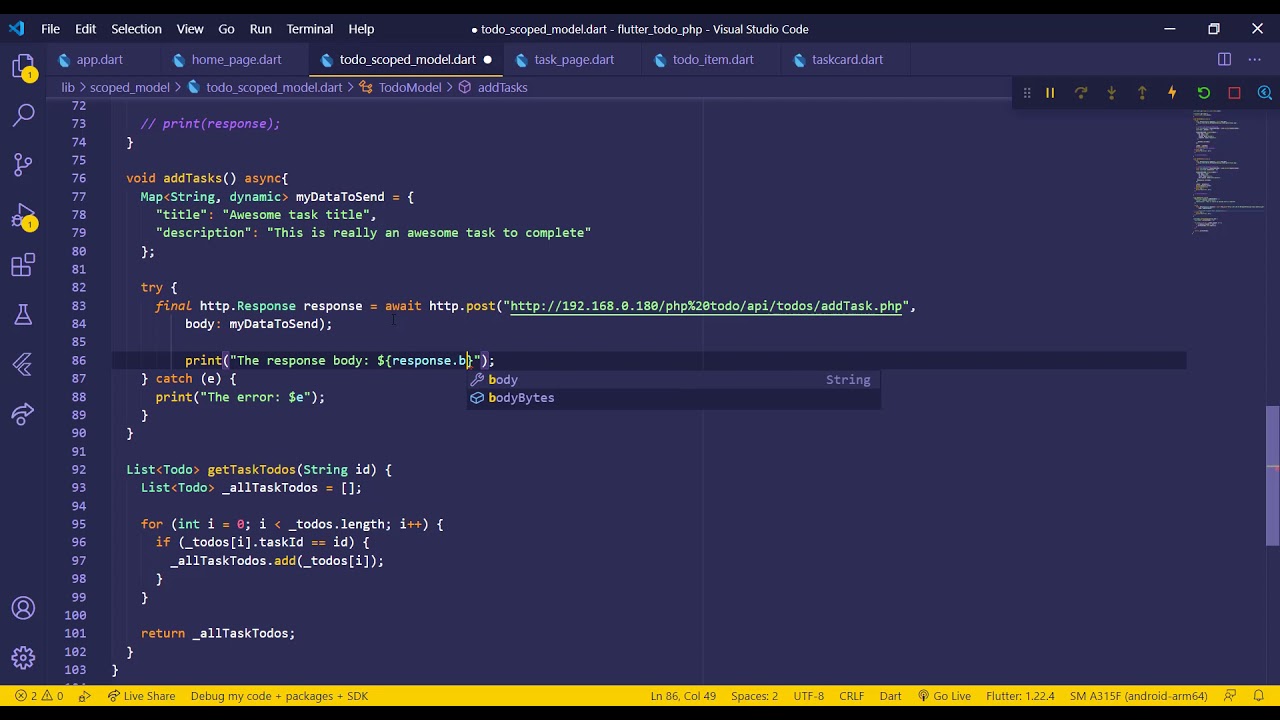The image size is (1280, 720).
Task: Stop debugging with the red square
Action: [1234, 93]
